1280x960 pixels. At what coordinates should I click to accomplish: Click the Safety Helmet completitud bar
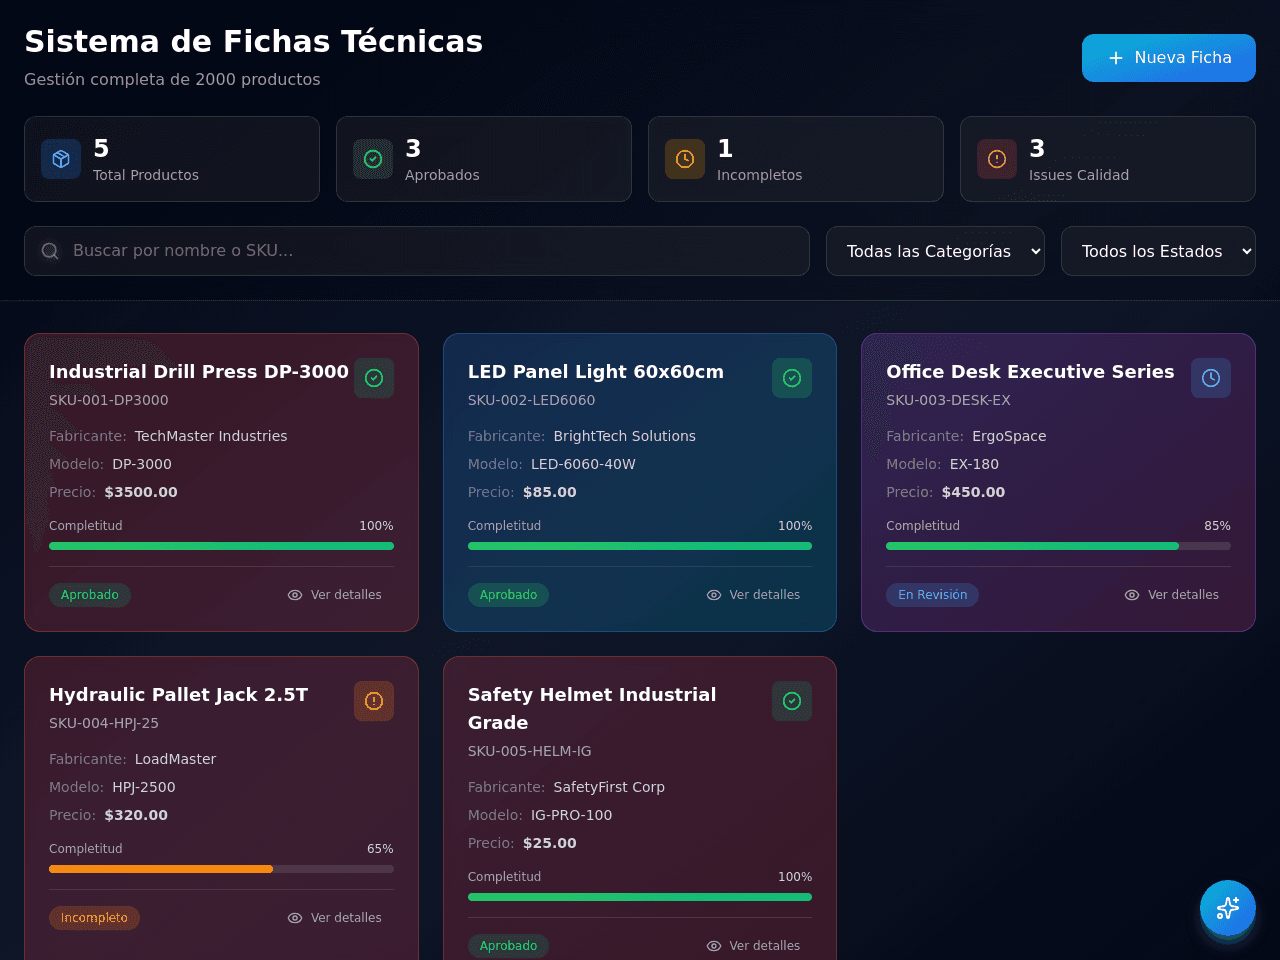[640, 897]
